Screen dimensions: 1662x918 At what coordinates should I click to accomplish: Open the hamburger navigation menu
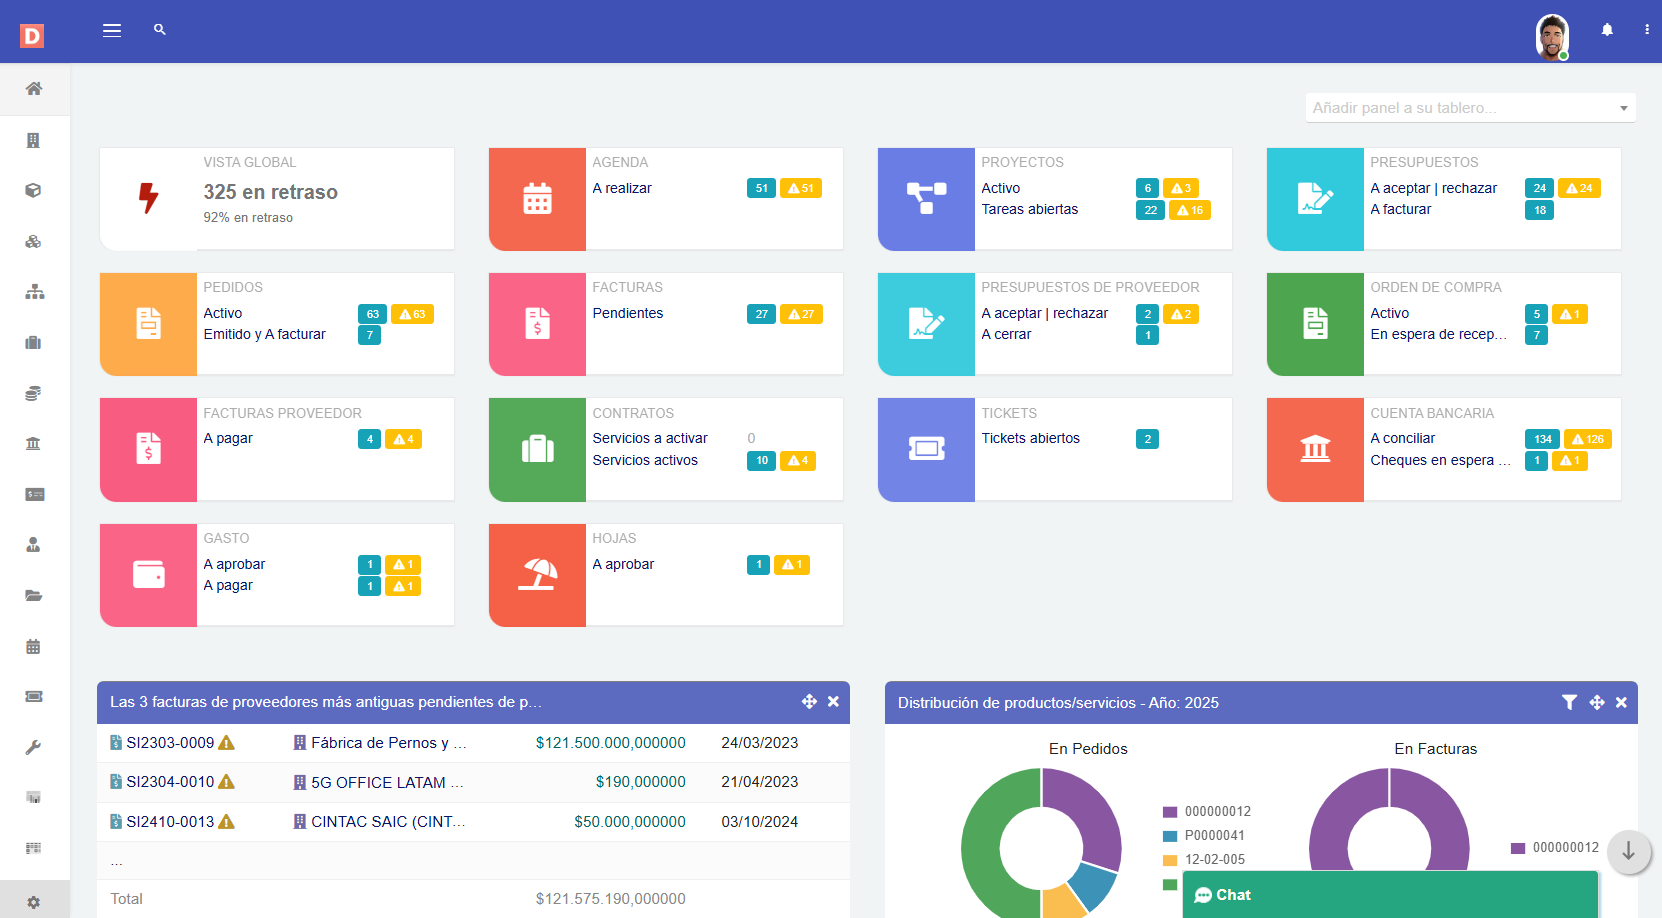[x=112, y=30]
